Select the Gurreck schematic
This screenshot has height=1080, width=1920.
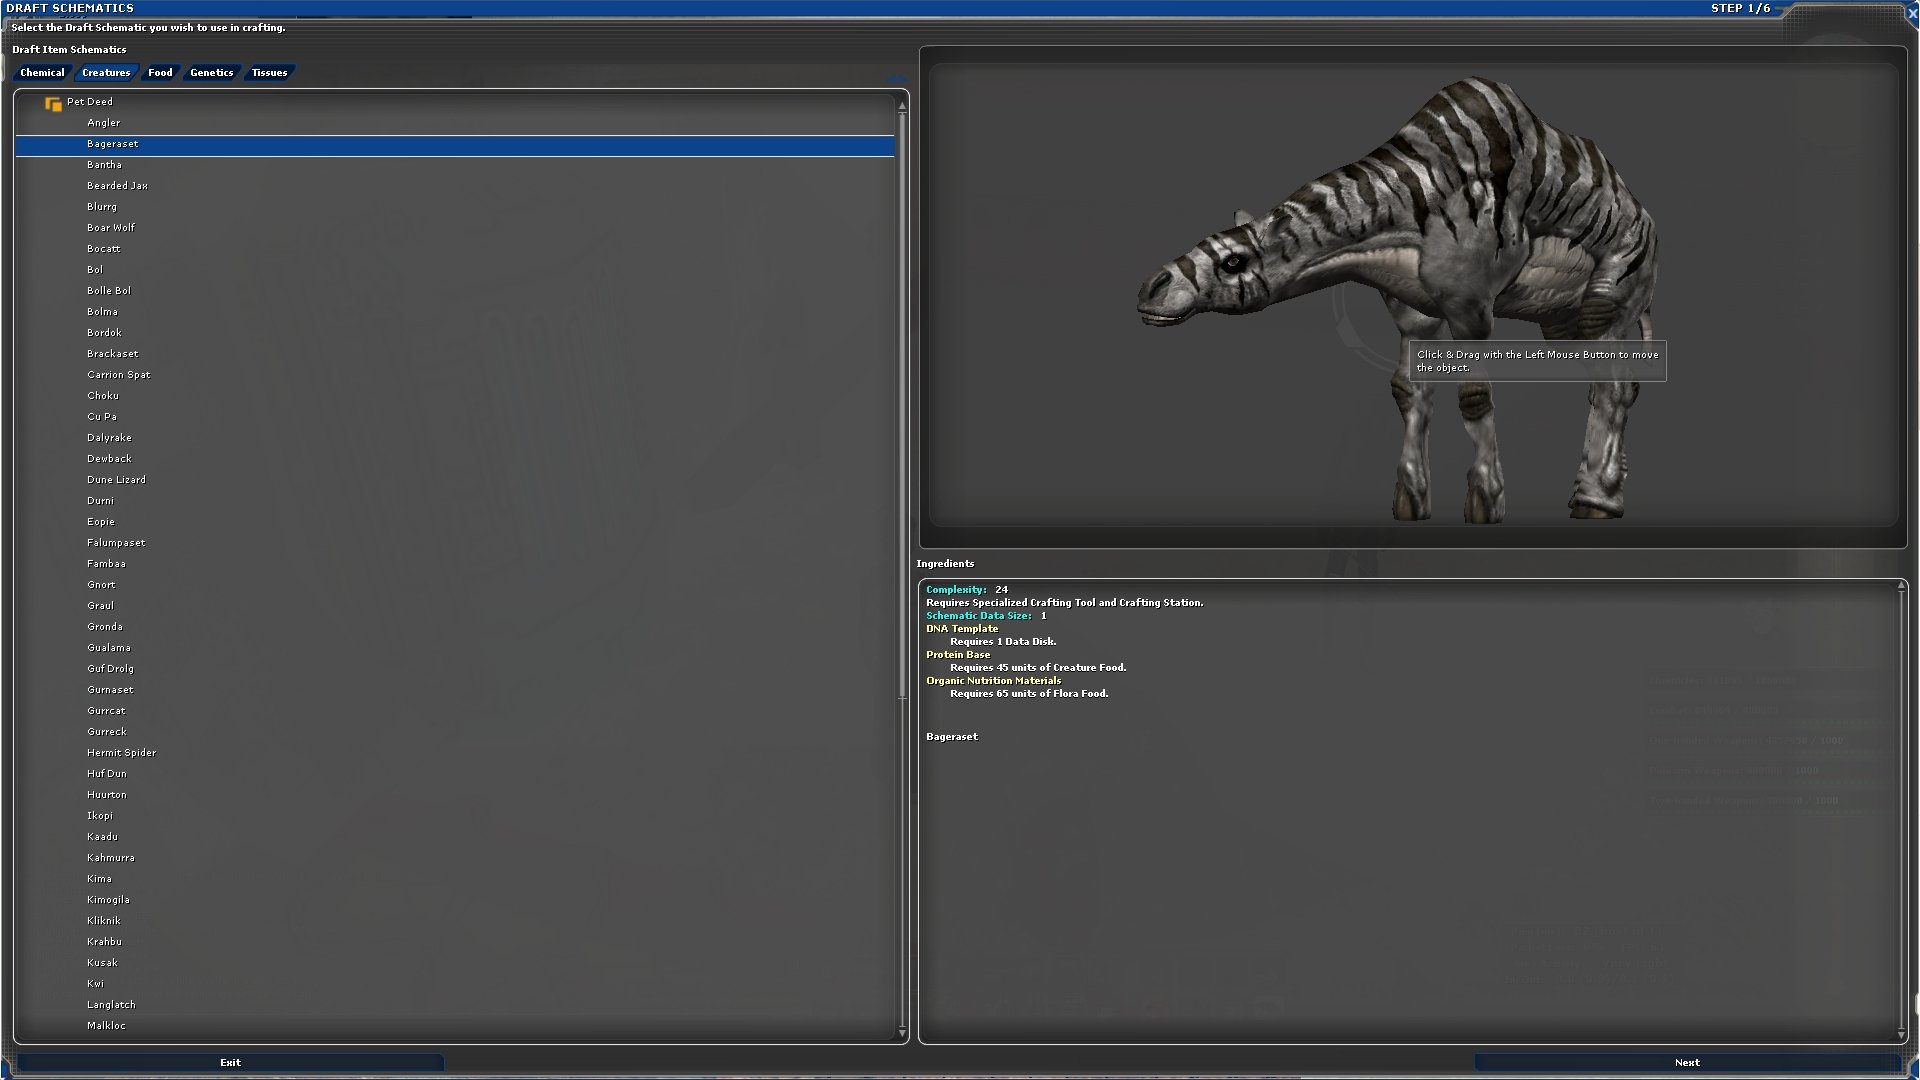click(x=106, y=732)
